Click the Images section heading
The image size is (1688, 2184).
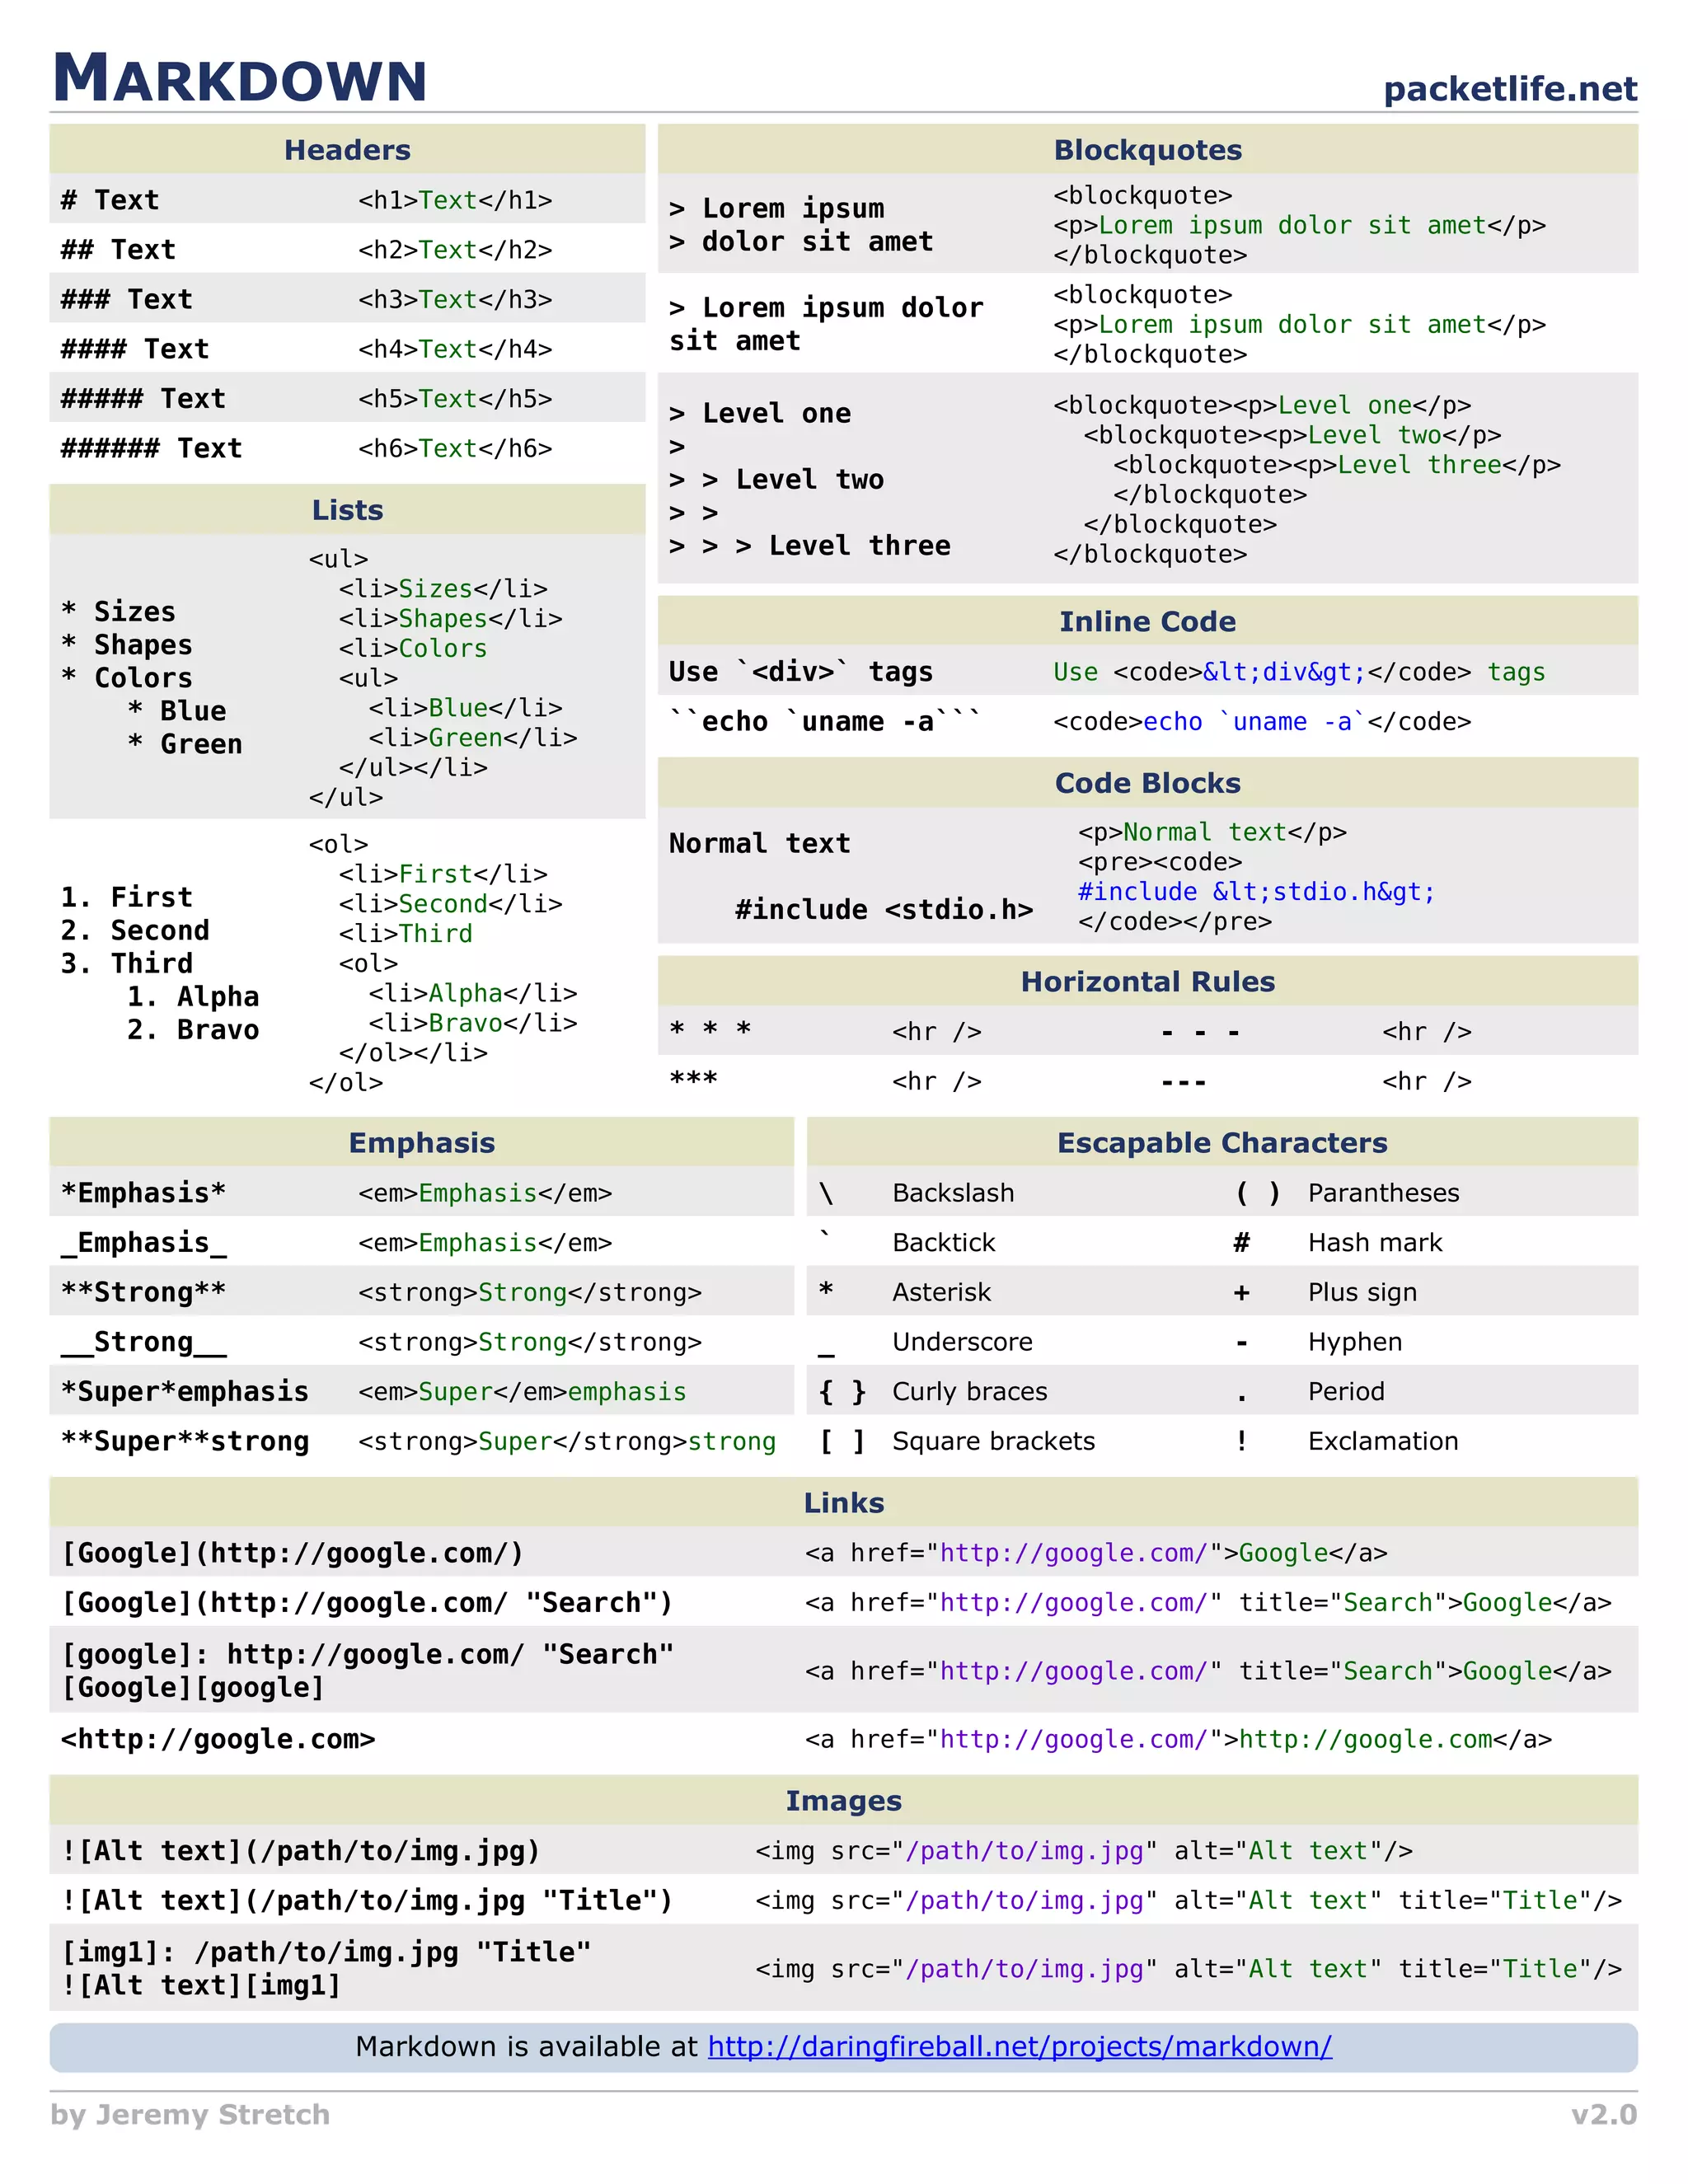pyautogui.click(x=843, y=1801)
